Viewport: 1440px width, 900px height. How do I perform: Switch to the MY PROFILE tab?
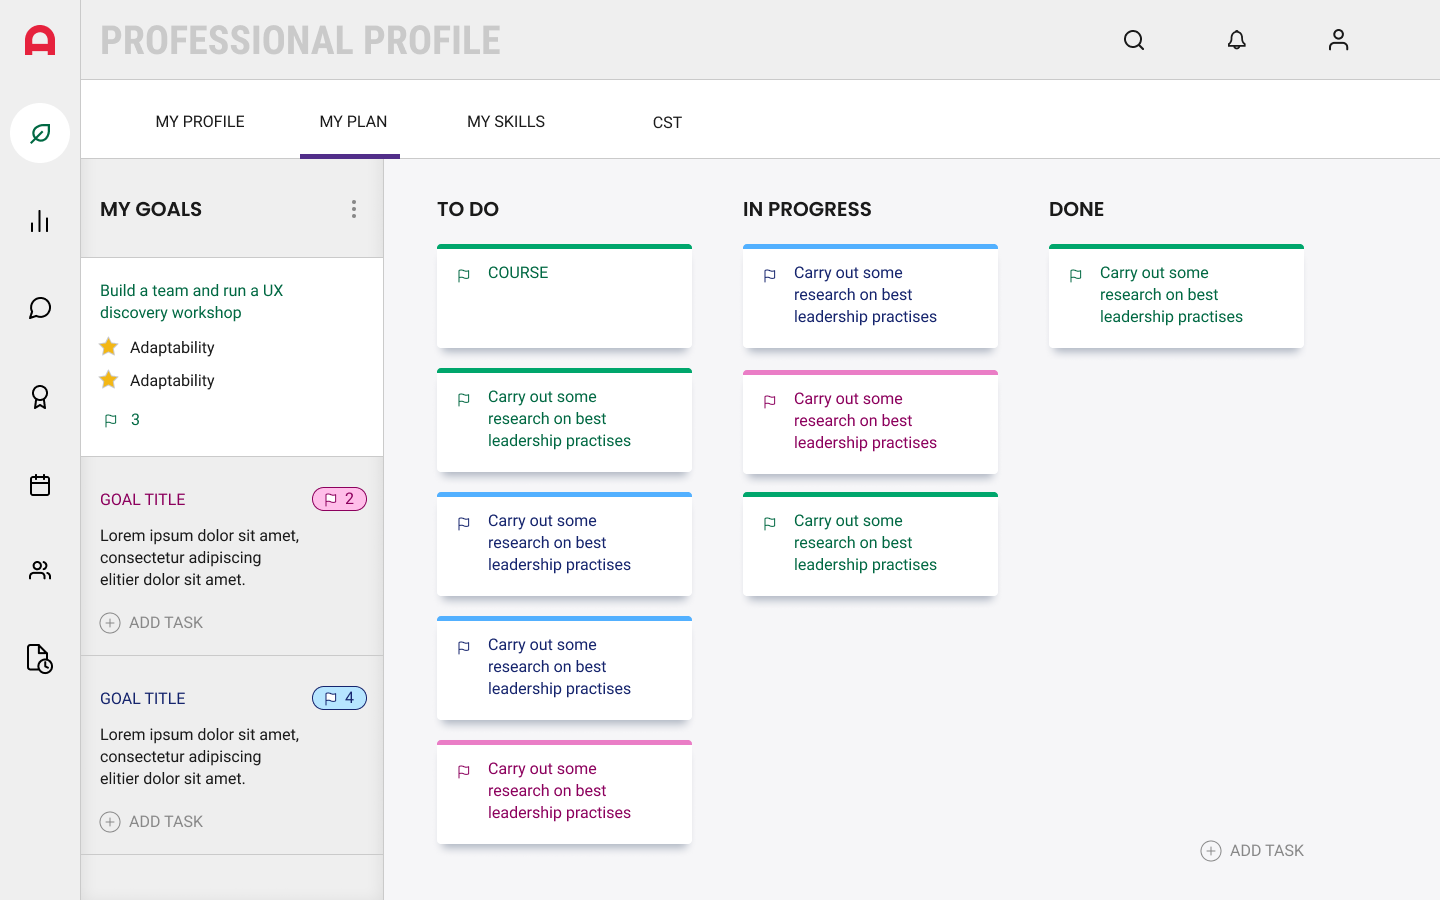click(x=200, y=122)
